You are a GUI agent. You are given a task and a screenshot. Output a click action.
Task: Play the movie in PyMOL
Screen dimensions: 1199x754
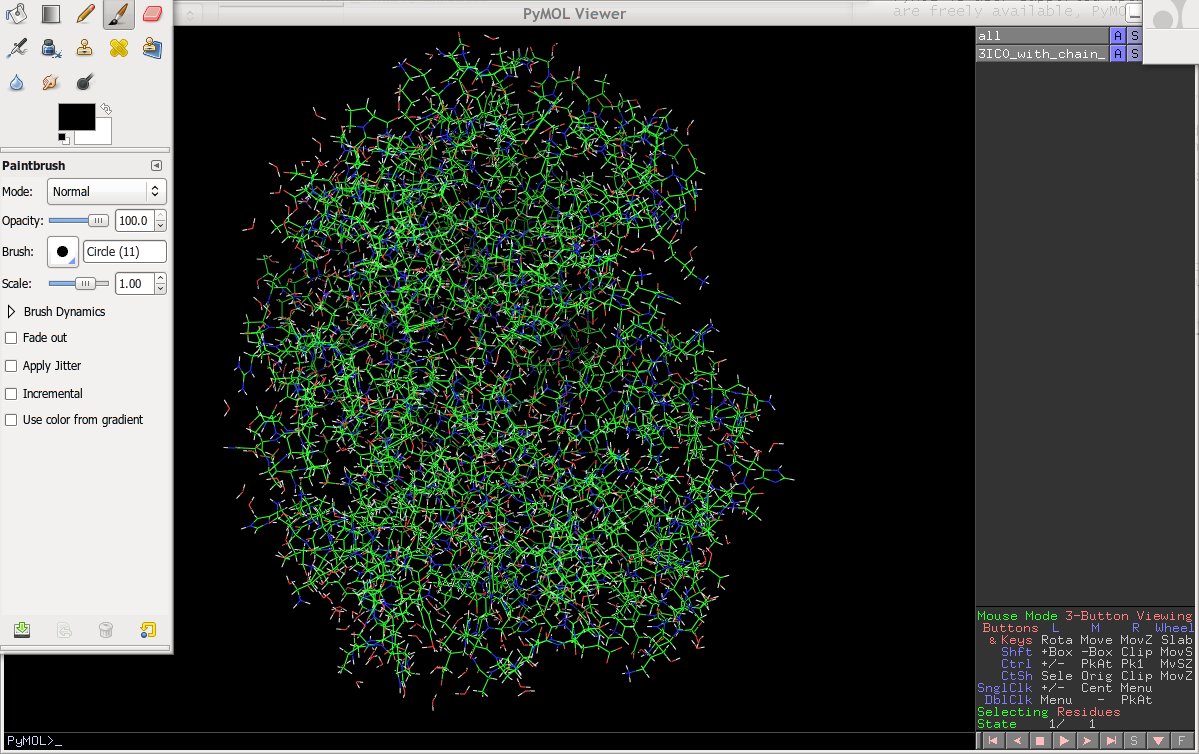click(x=1064, y=740)
